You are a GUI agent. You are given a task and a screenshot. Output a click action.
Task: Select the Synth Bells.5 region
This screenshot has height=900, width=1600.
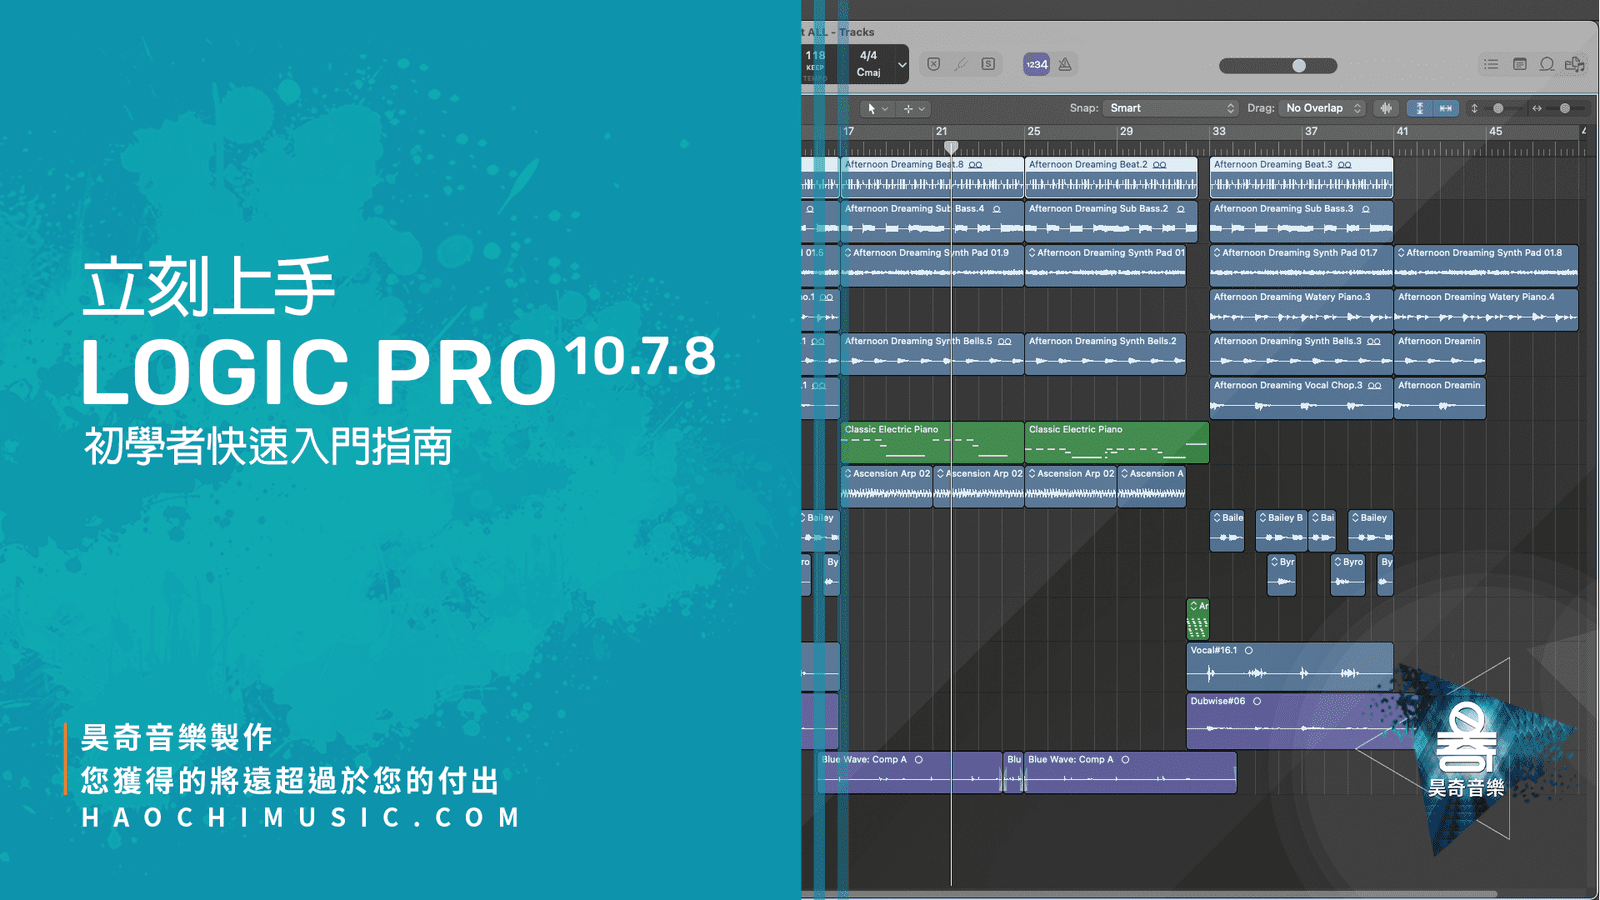pyautogui.click(x=932, y=354)
